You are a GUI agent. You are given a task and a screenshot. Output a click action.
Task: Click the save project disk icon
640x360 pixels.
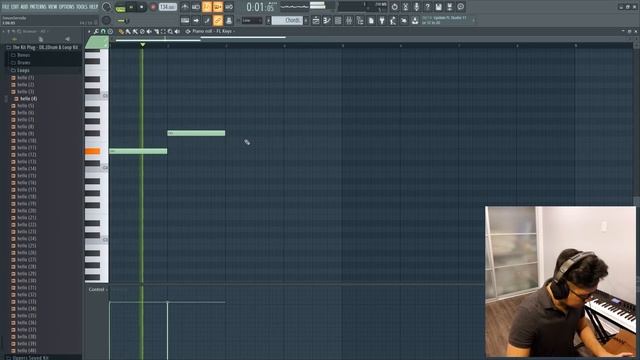pos(438,7)
